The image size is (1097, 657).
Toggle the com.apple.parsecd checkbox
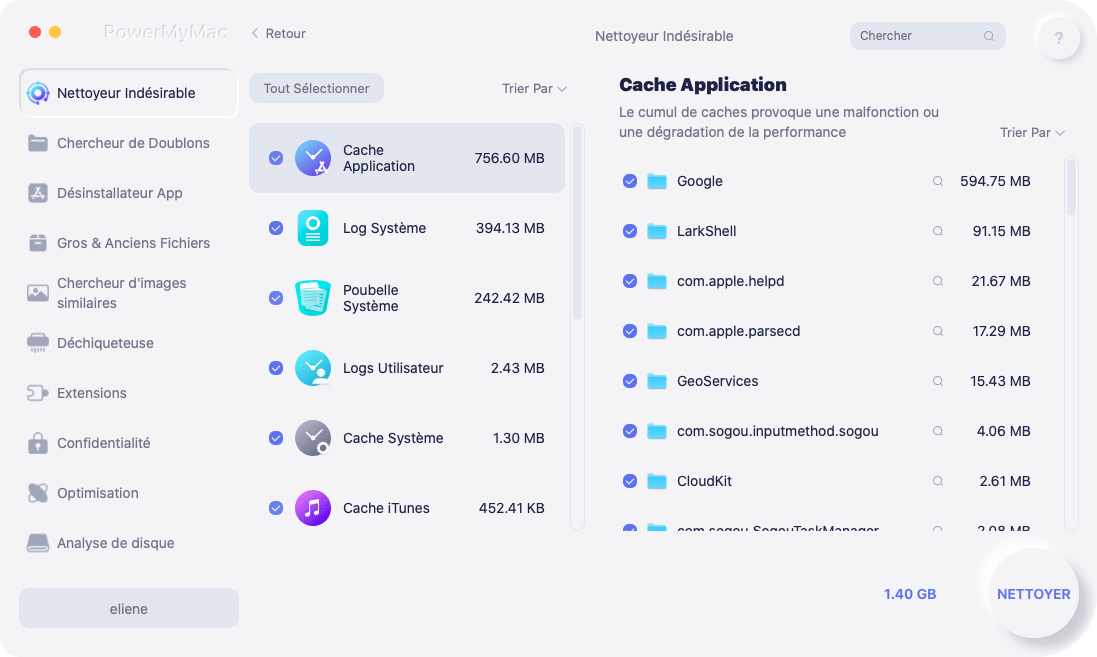(x=630, y=331)
